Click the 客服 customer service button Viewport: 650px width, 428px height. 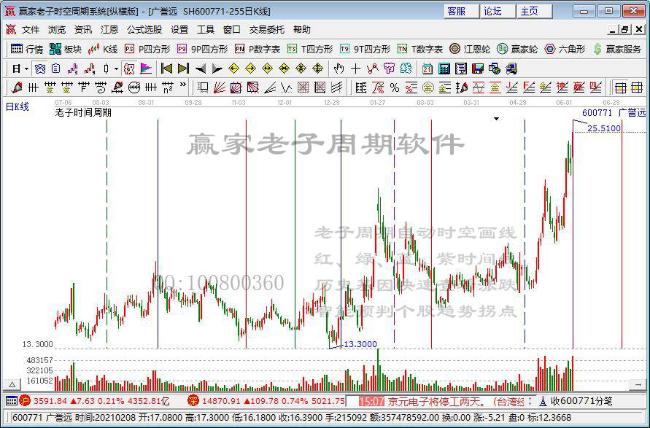[x=461, y=11]
